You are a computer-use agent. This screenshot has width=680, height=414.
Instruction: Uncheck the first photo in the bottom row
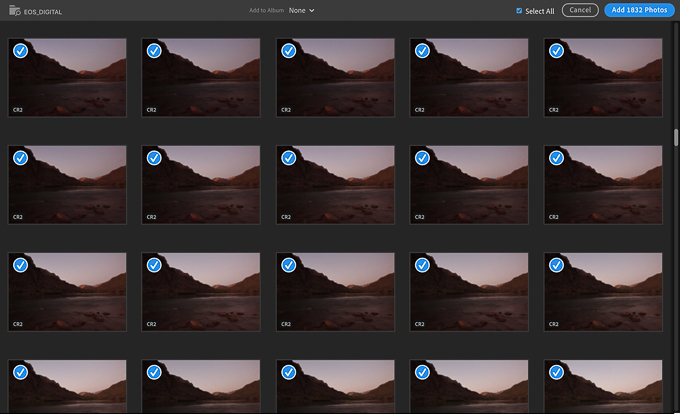[20, 372]
